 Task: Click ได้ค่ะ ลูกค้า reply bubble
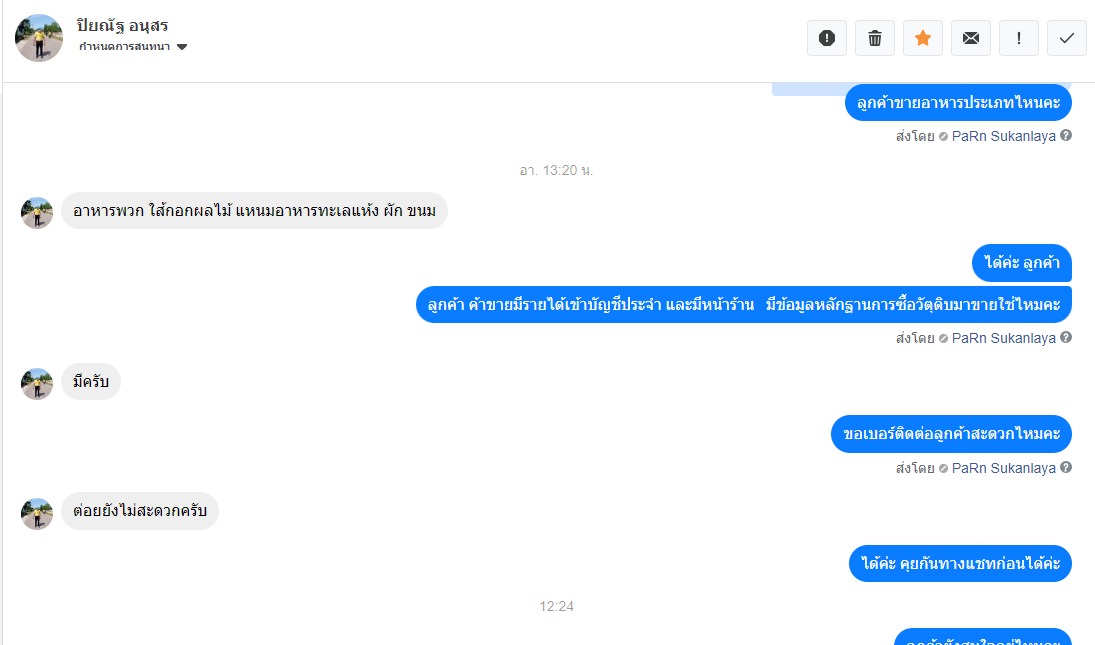(x=1022, y=262)
